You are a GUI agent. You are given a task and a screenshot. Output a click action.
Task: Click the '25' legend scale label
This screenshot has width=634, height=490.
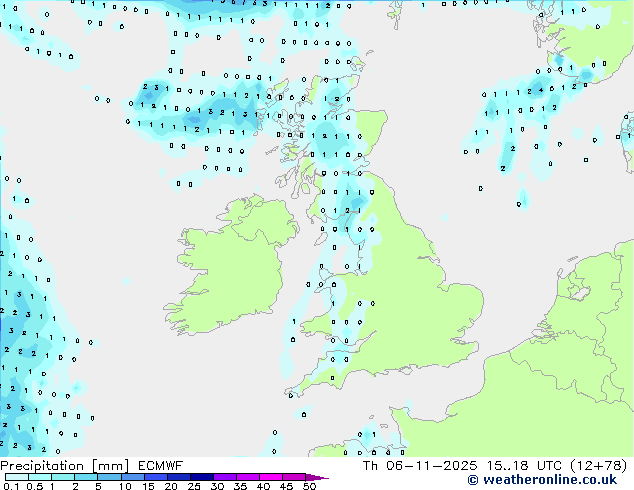(194, 486)
